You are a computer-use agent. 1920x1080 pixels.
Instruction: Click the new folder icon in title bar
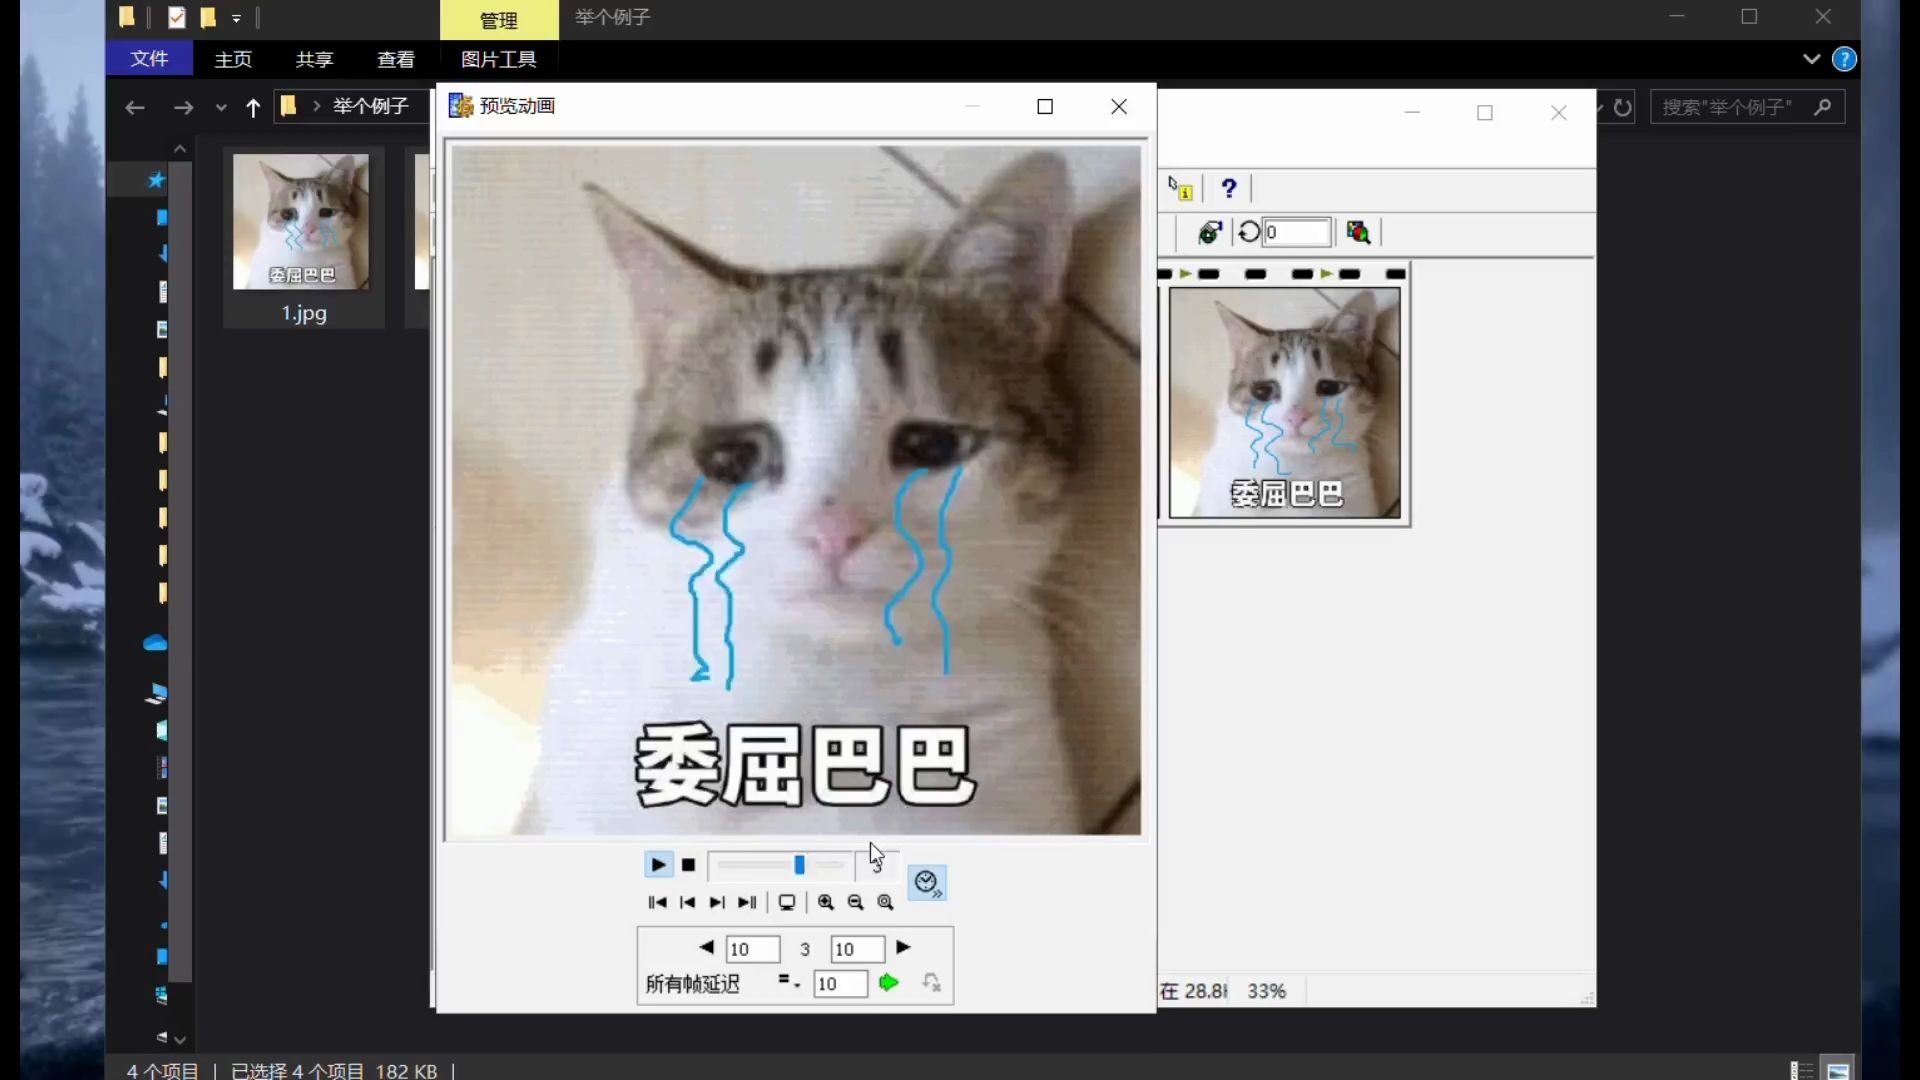tap(208, 17)
